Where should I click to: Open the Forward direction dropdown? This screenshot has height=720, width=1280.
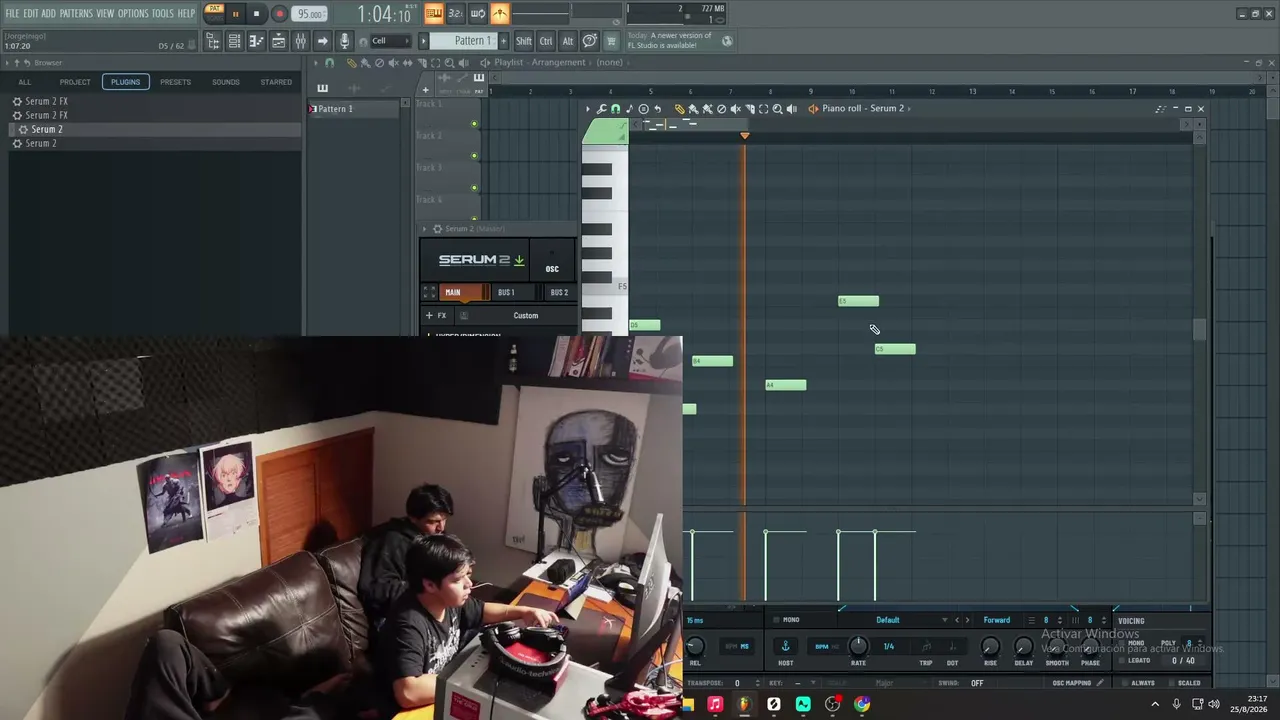pyautogui.click(x=996, y=620)
